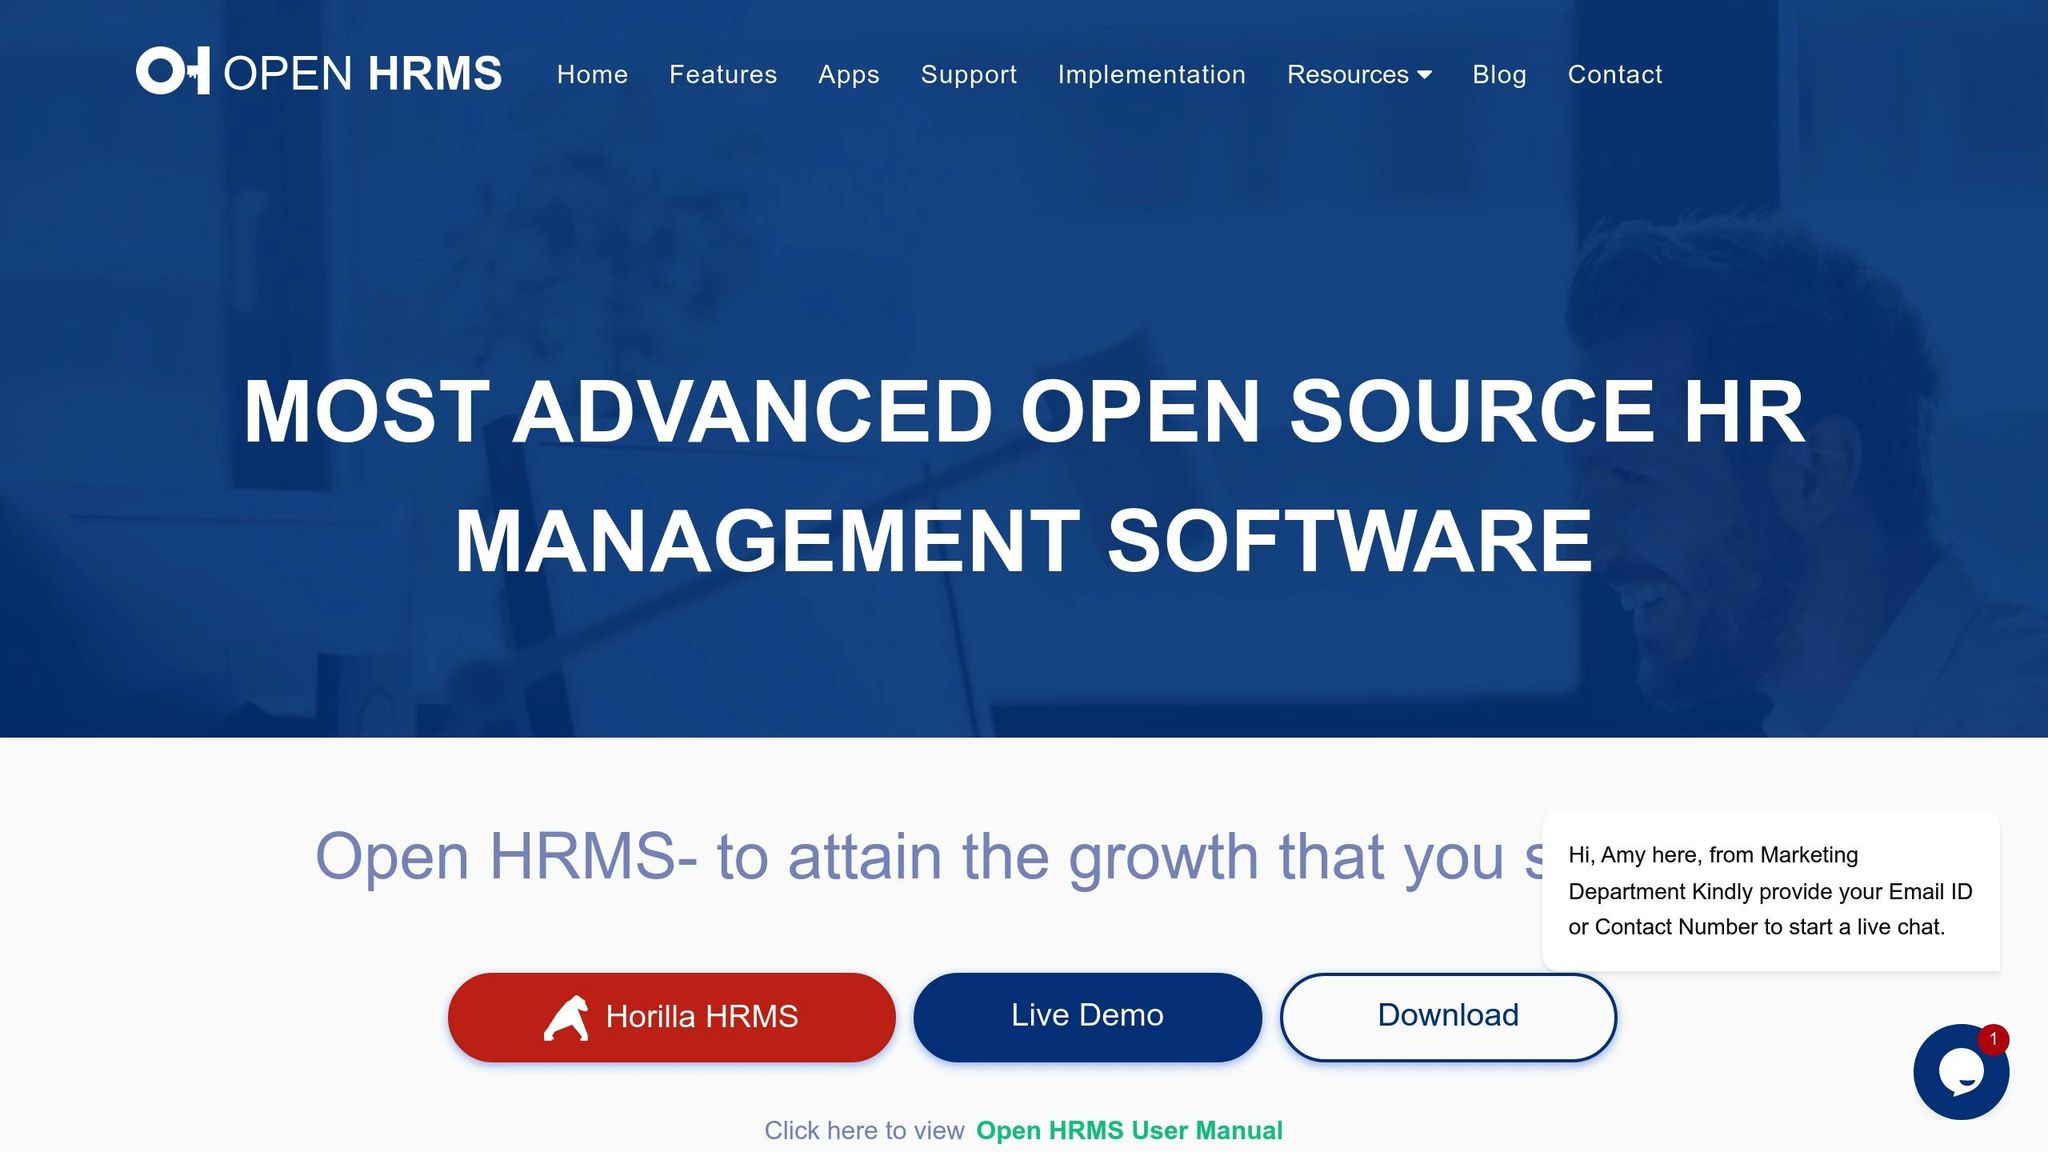Select Apps in the top navigation
Viewport: 2048px width, 1152px height.
(848, 74)
